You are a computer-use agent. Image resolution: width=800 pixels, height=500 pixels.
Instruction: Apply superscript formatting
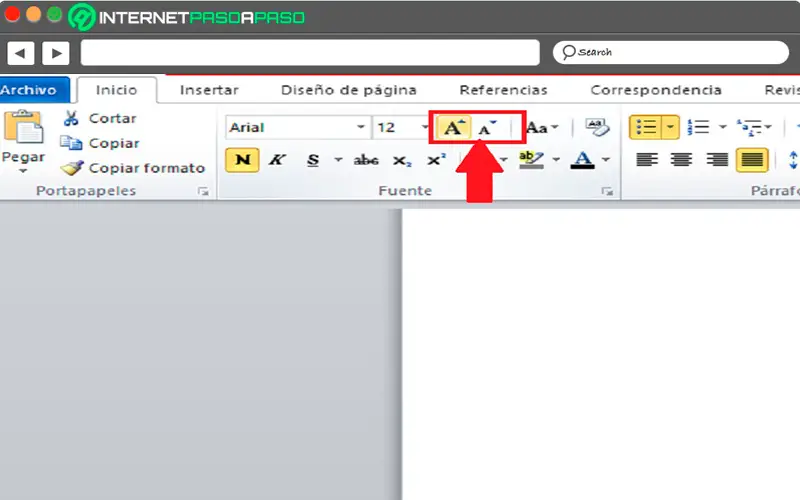coord(436,160)
